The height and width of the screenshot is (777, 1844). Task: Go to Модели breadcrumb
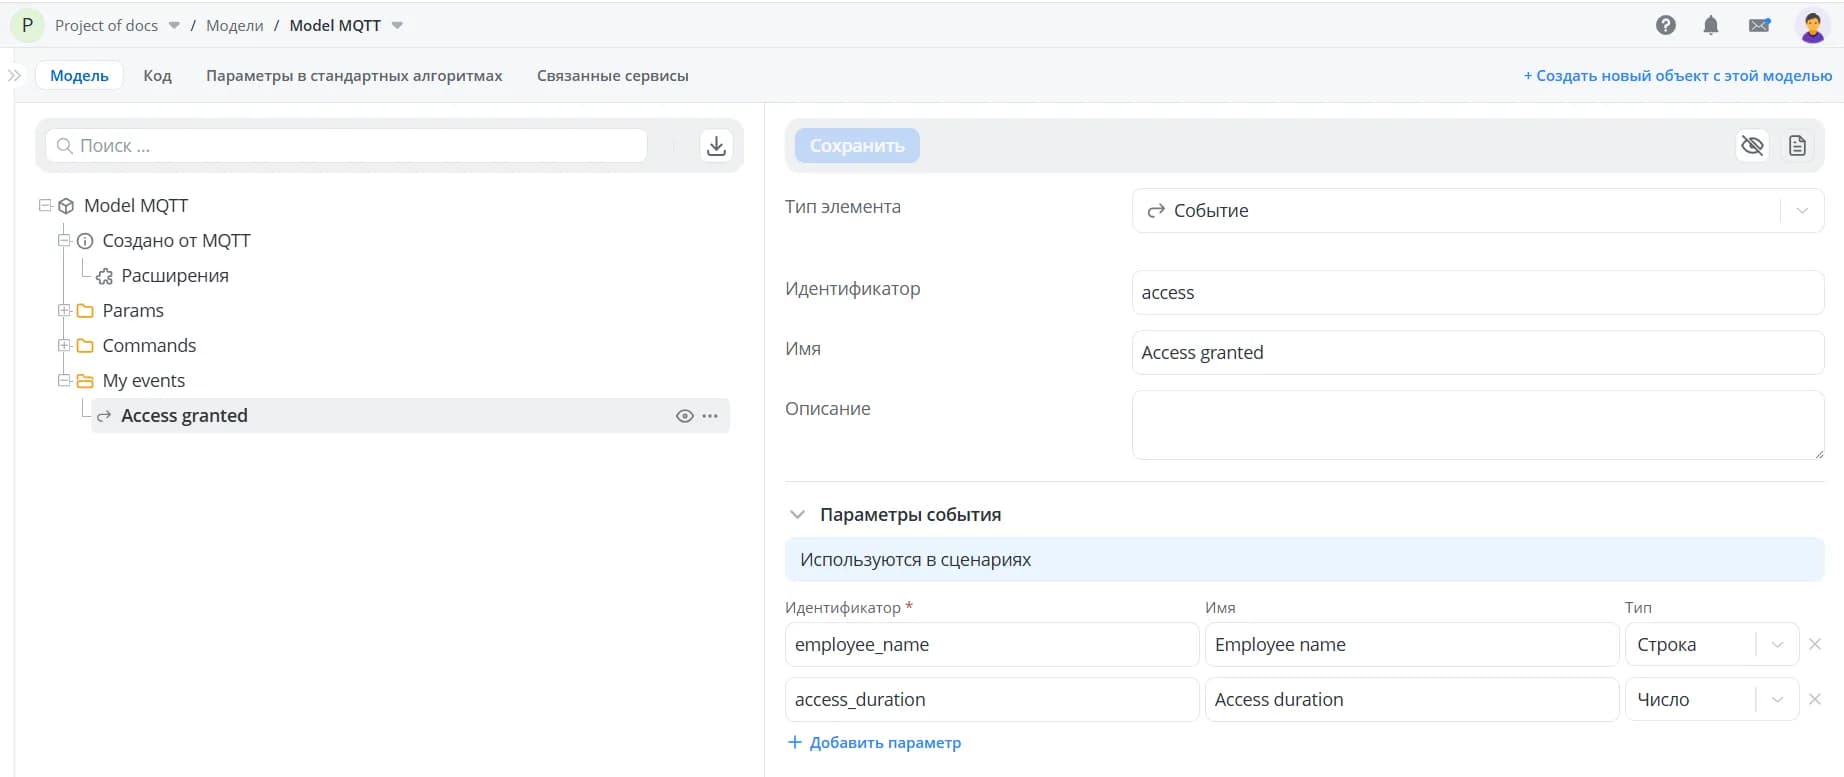coord(235,26)
